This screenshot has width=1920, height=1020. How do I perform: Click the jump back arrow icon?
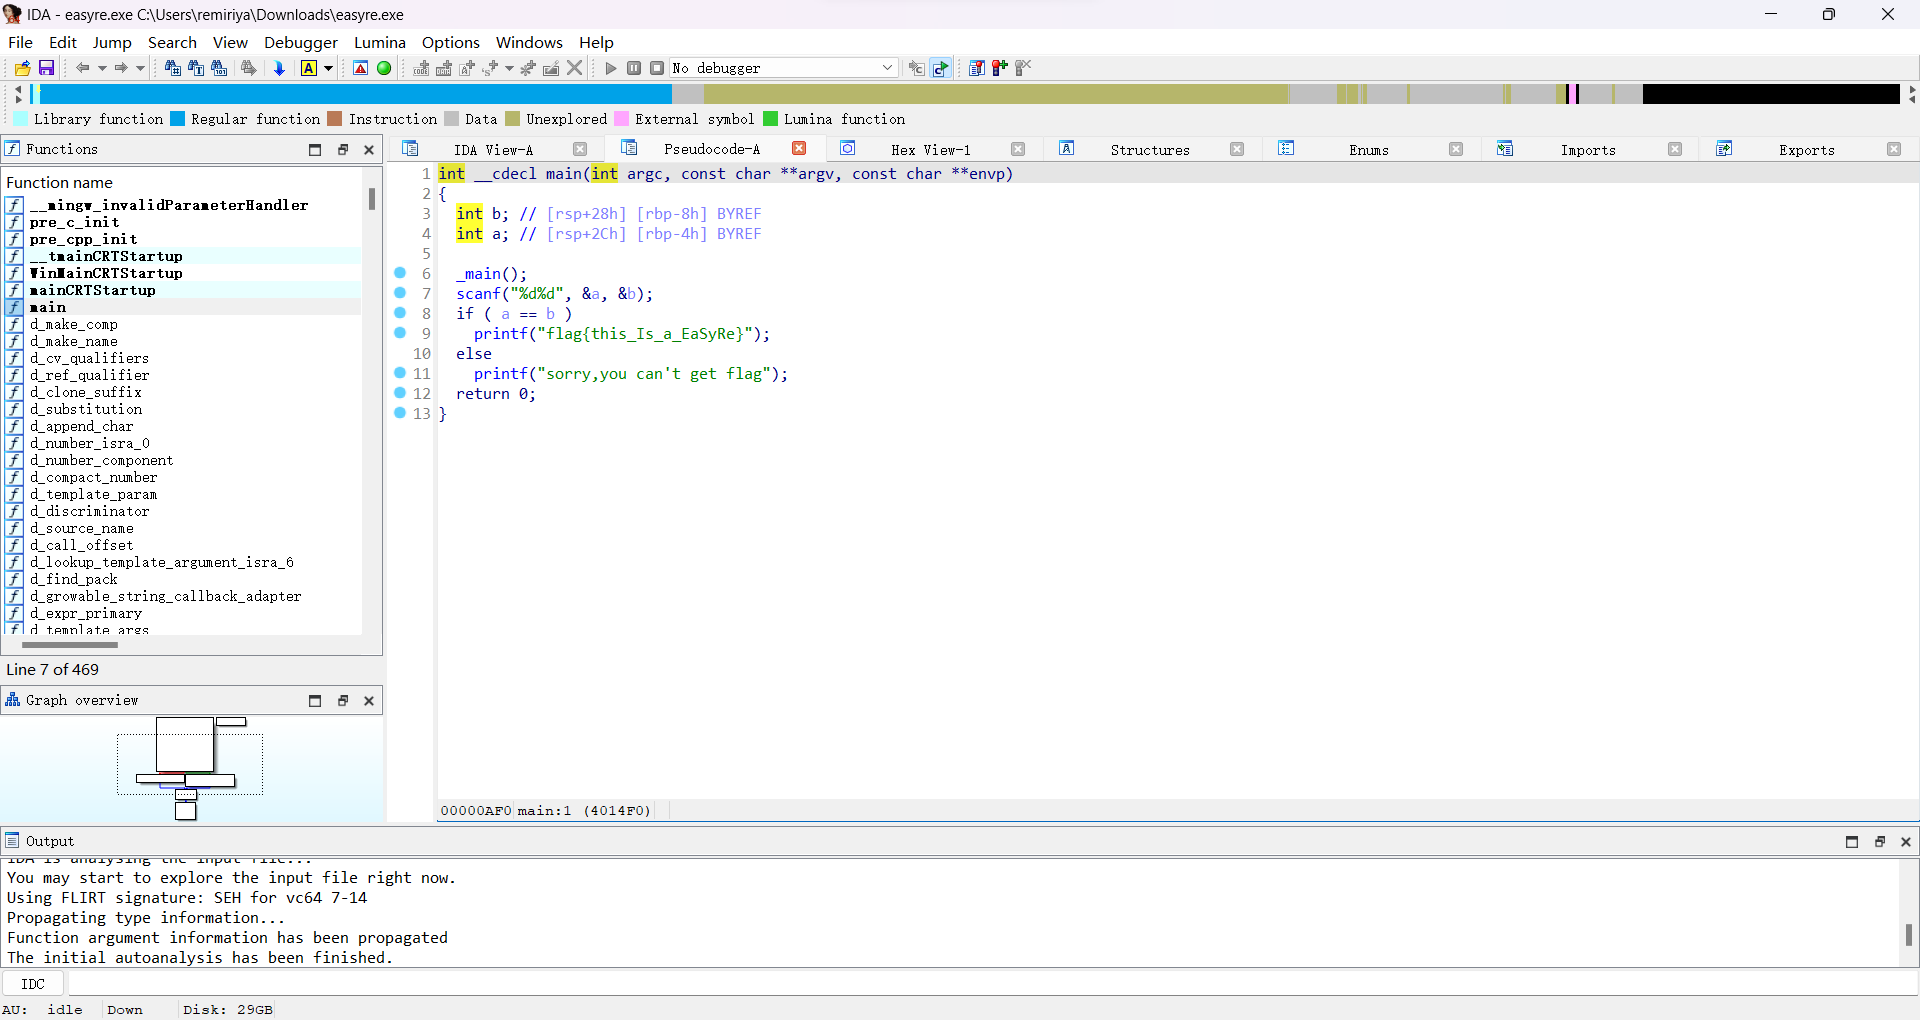point(83,68)
